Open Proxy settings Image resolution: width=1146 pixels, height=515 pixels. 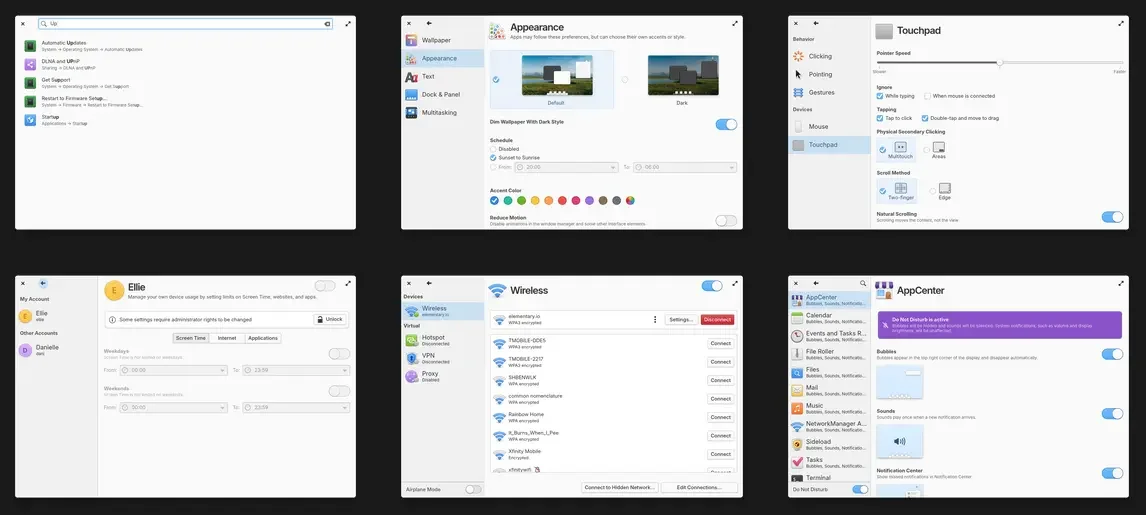coord(443,376)
